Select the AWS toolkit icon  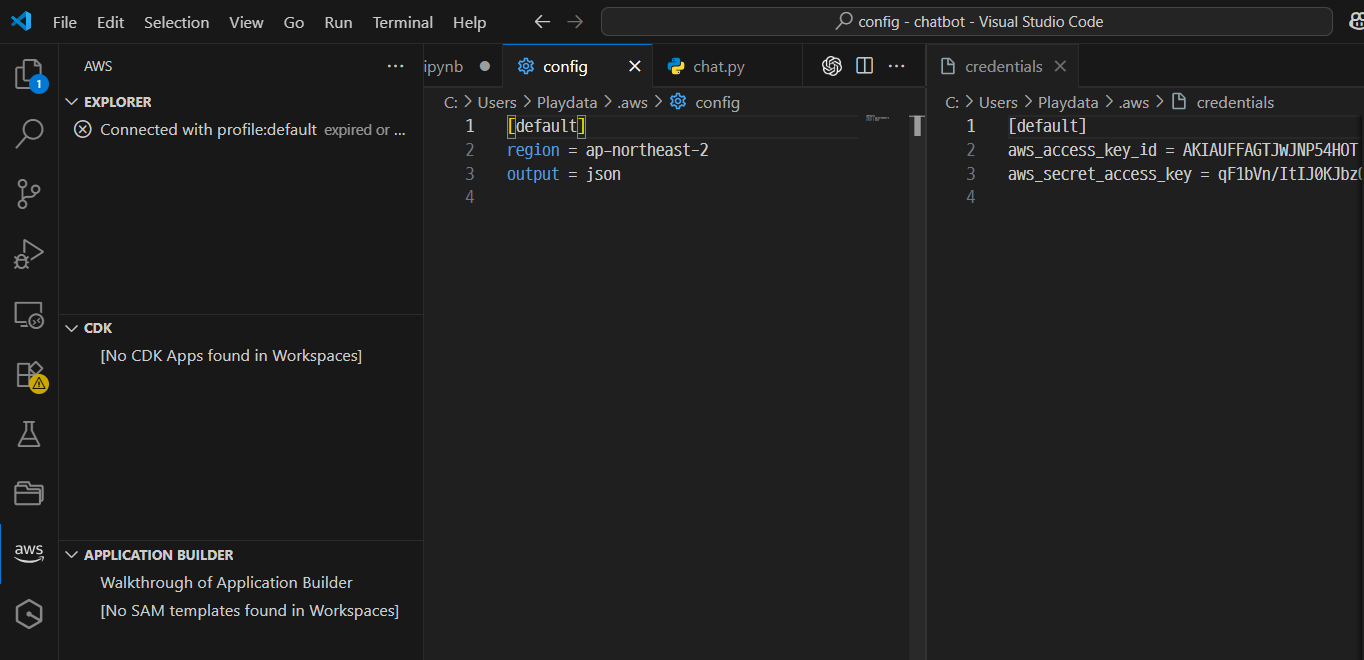29,553
